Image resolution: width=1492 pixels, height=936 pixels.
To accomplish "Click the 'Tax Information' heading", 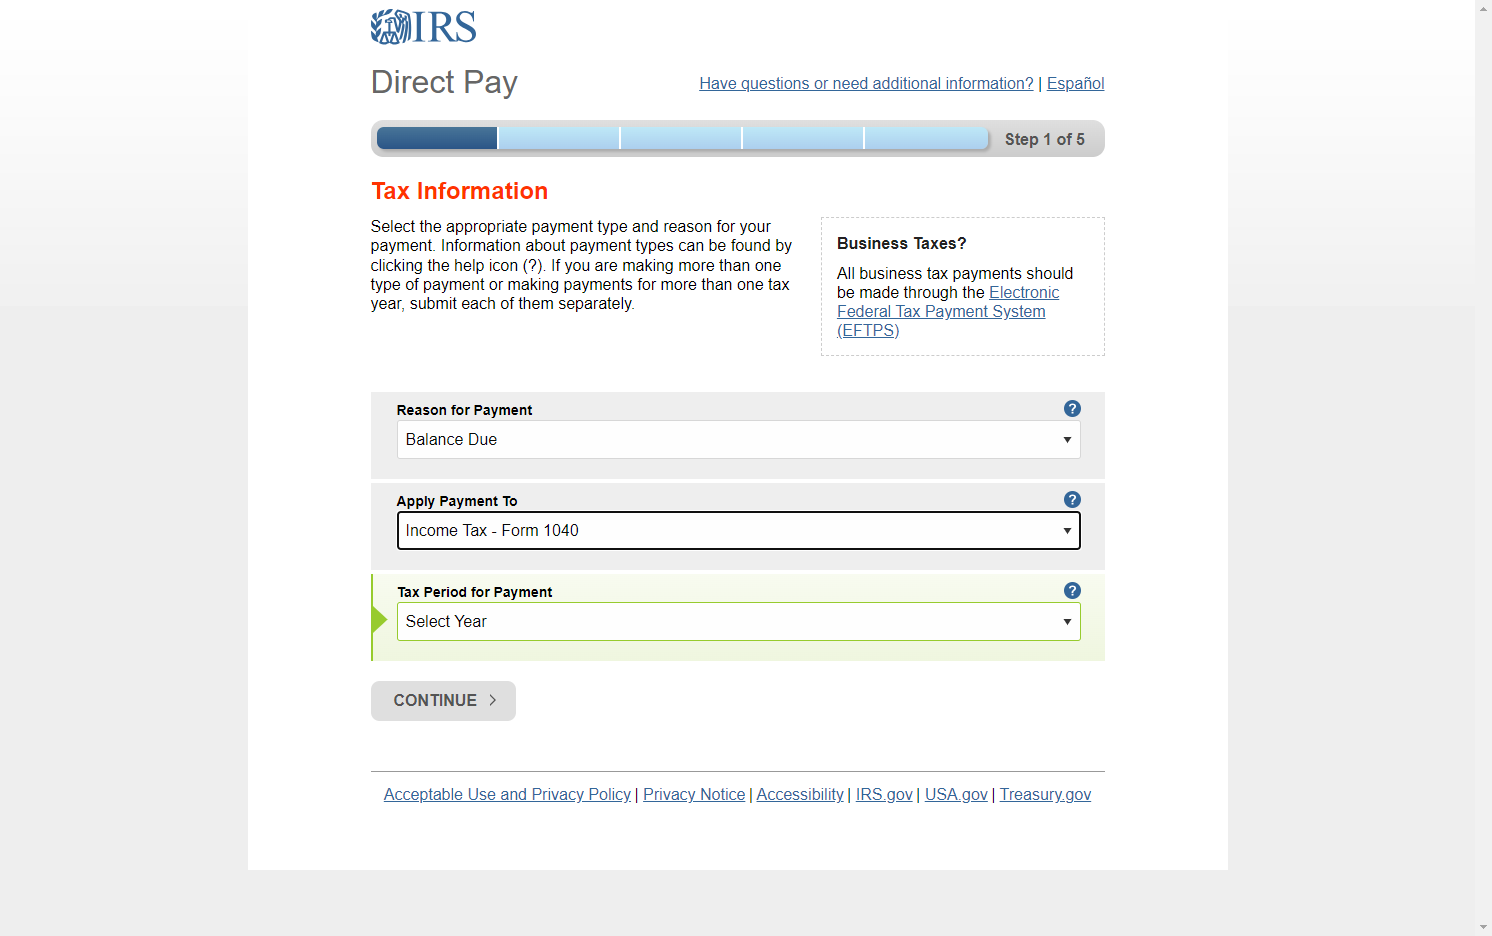I will click(459, 191).
